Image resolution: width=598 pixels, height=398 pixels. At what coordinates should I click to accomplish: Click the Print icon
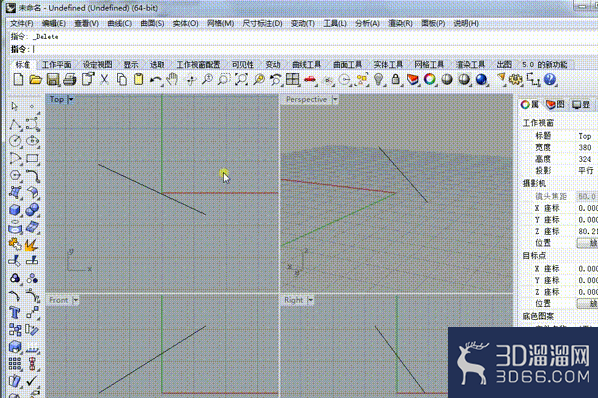point(70,80)
